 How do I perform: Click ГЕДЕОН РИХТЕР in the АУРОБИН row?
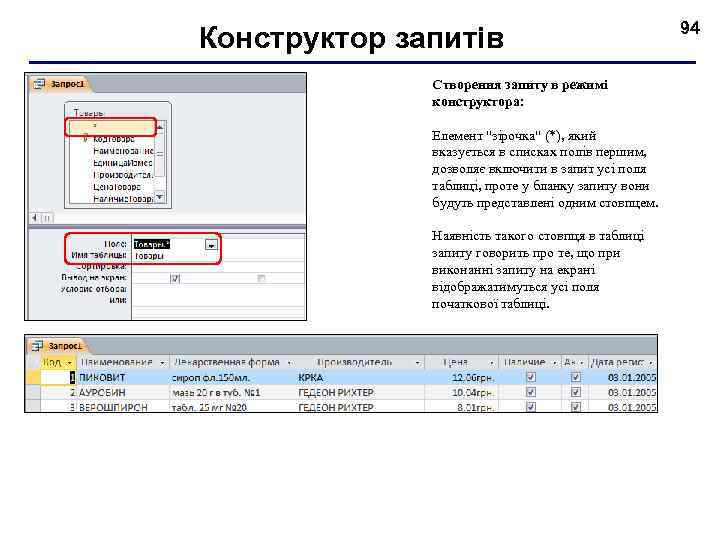click(x=361, y=392)
